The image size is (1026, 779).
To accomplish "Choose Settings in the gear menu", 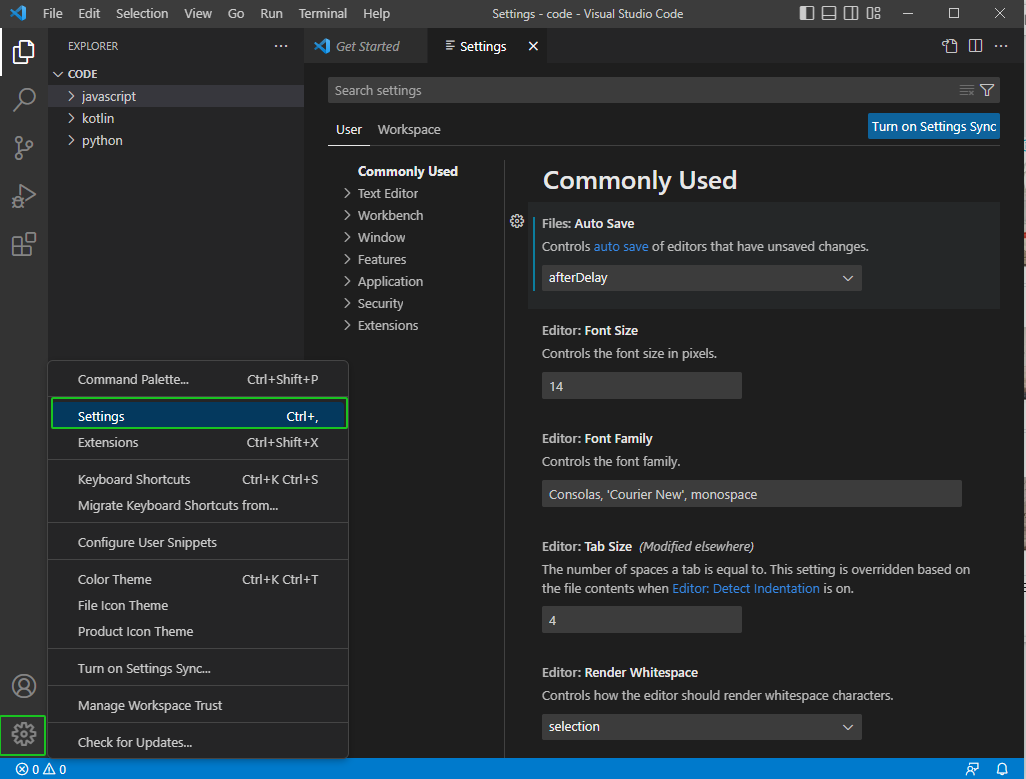I will [198, 416].
